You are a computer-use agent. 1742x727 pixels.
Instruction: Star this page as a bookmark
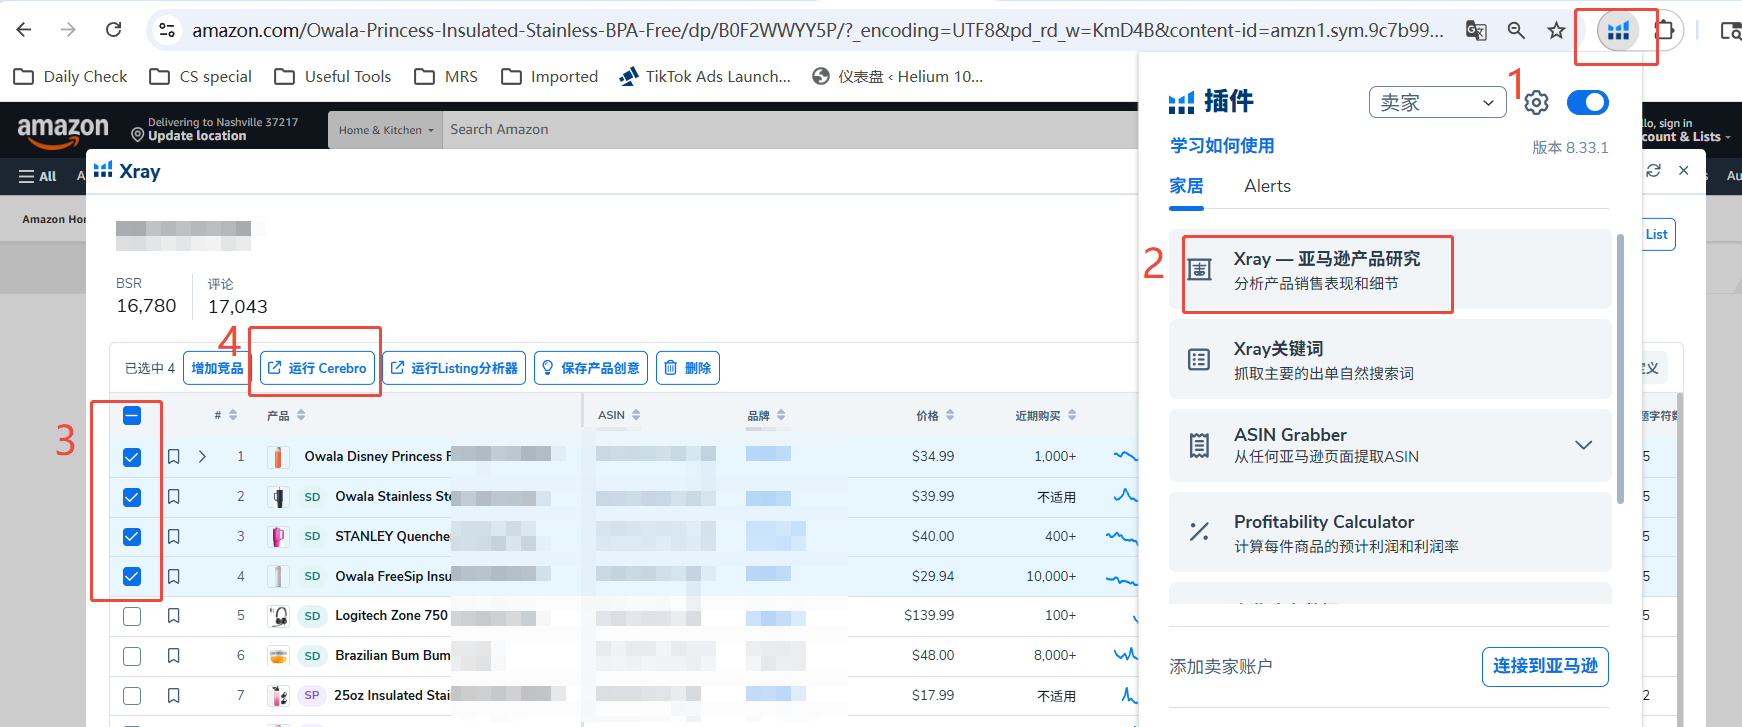1556,31
